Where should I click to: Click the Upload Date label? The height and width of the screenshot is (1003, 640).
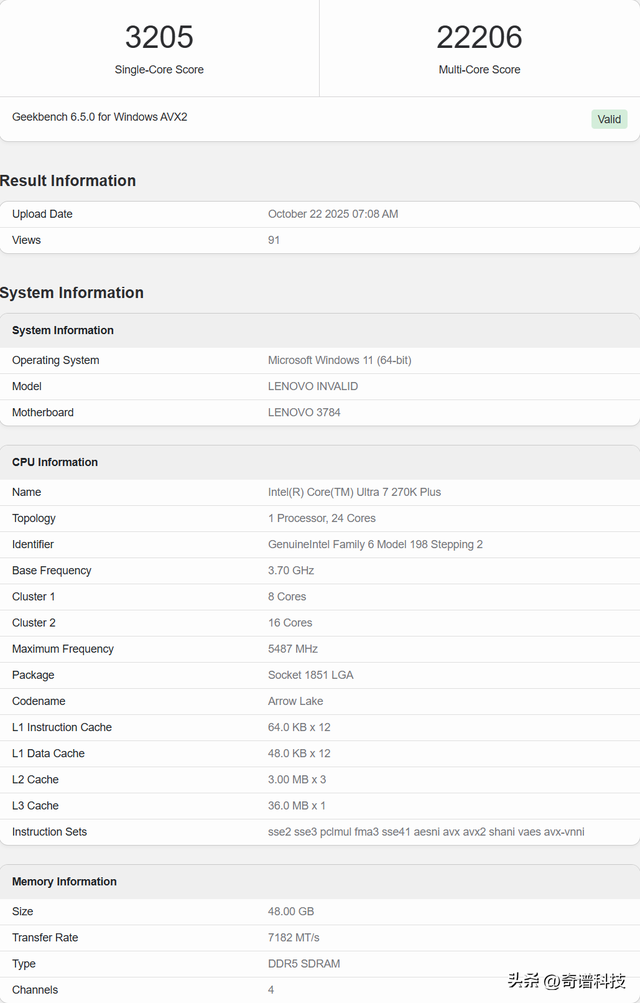tap(42, 214)
